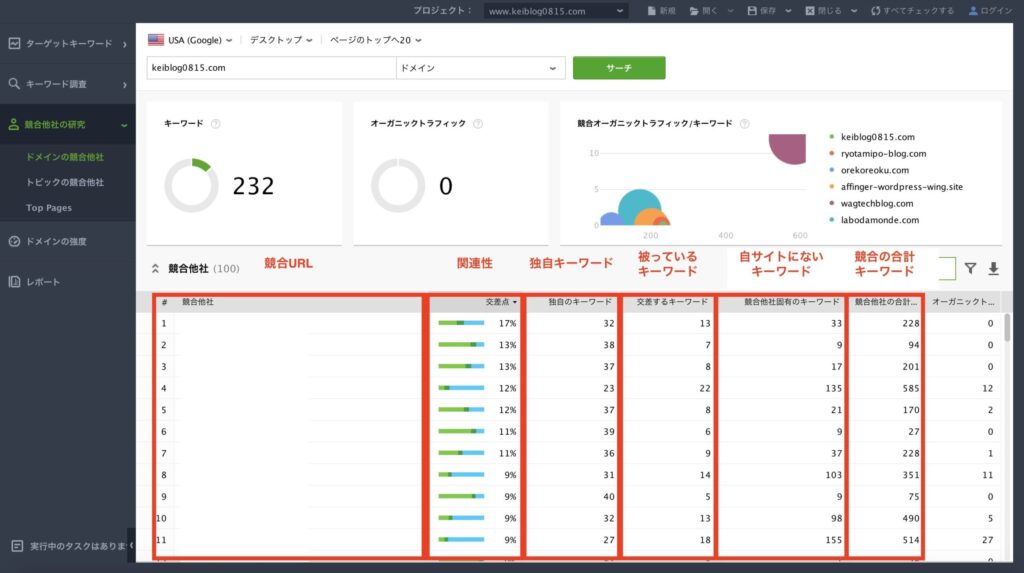Open the ページのトップへ20 dropdown
The width and height of the screenshot is (1024, 573).
coord(376,40)
